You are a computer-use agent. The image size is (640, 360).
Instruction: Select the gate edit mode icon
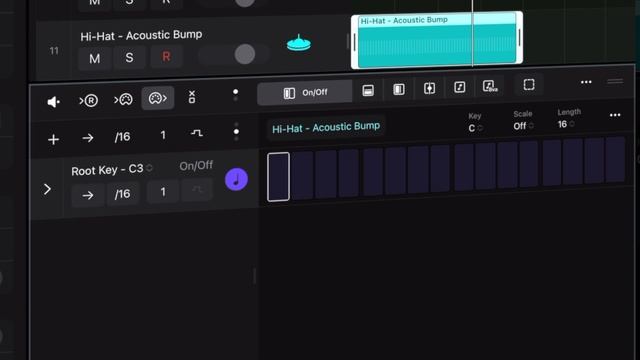tap(399, 89)
